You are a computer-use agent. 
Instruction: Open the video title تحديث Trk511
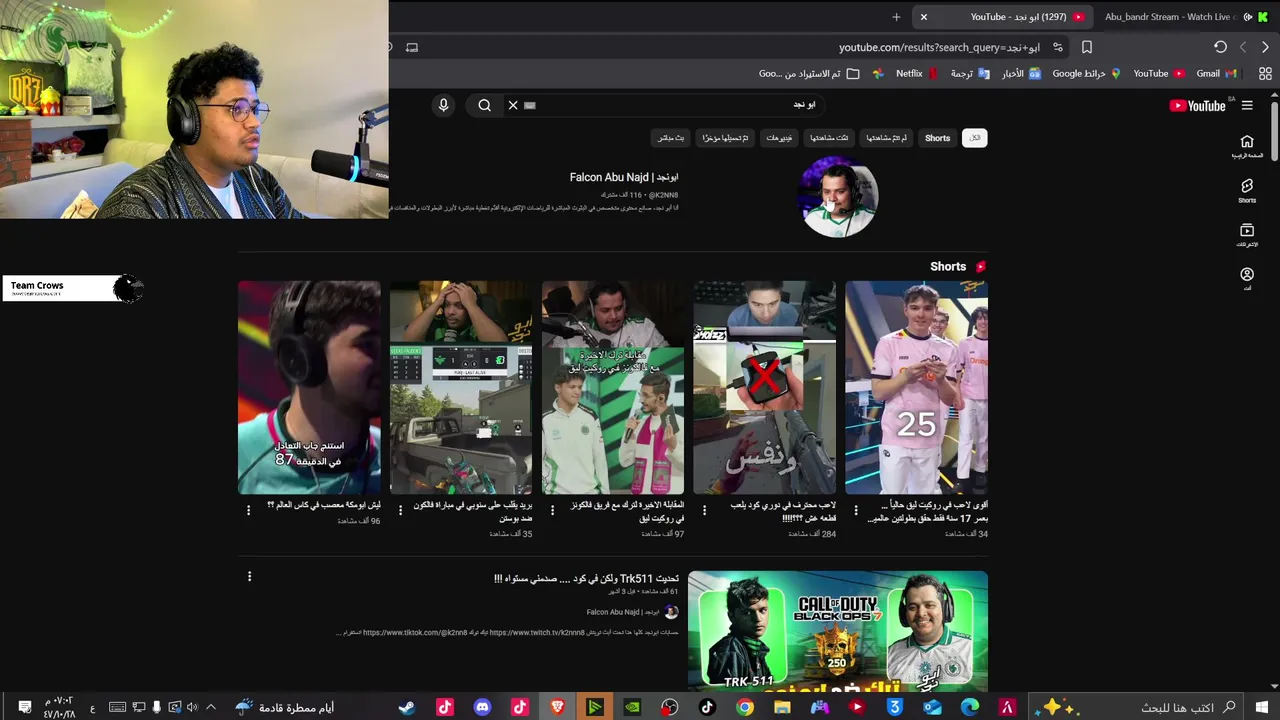pos(586,578)
